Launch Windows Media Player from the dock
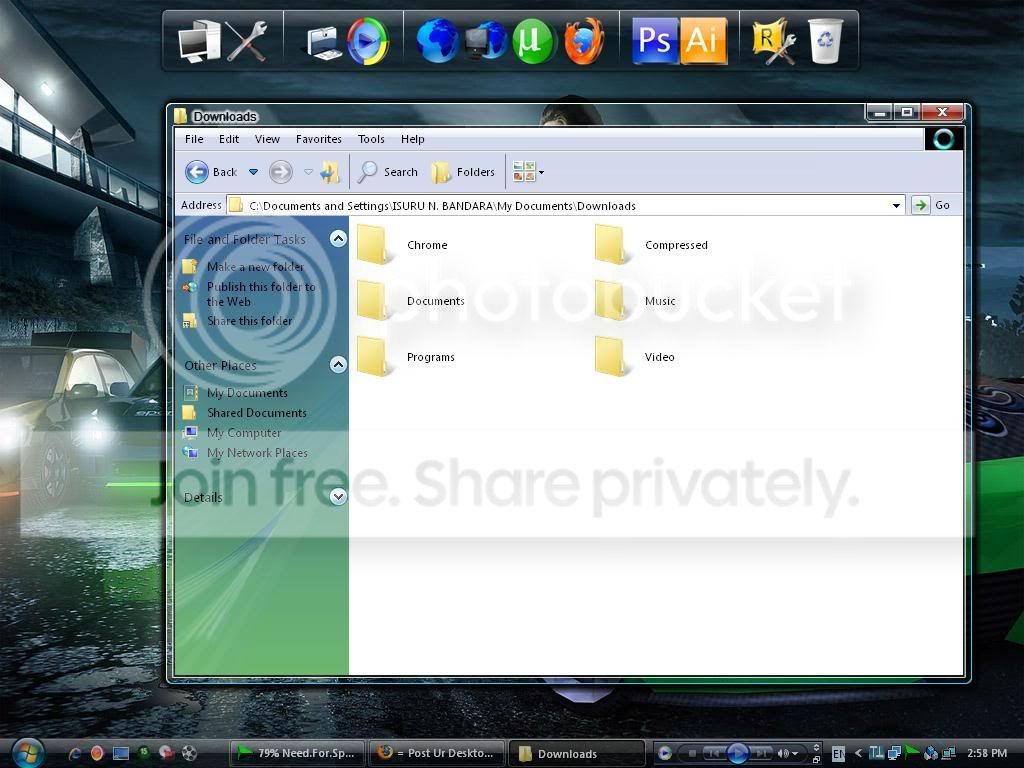The width and height of the screenshot is (1024, 768). 368,41
